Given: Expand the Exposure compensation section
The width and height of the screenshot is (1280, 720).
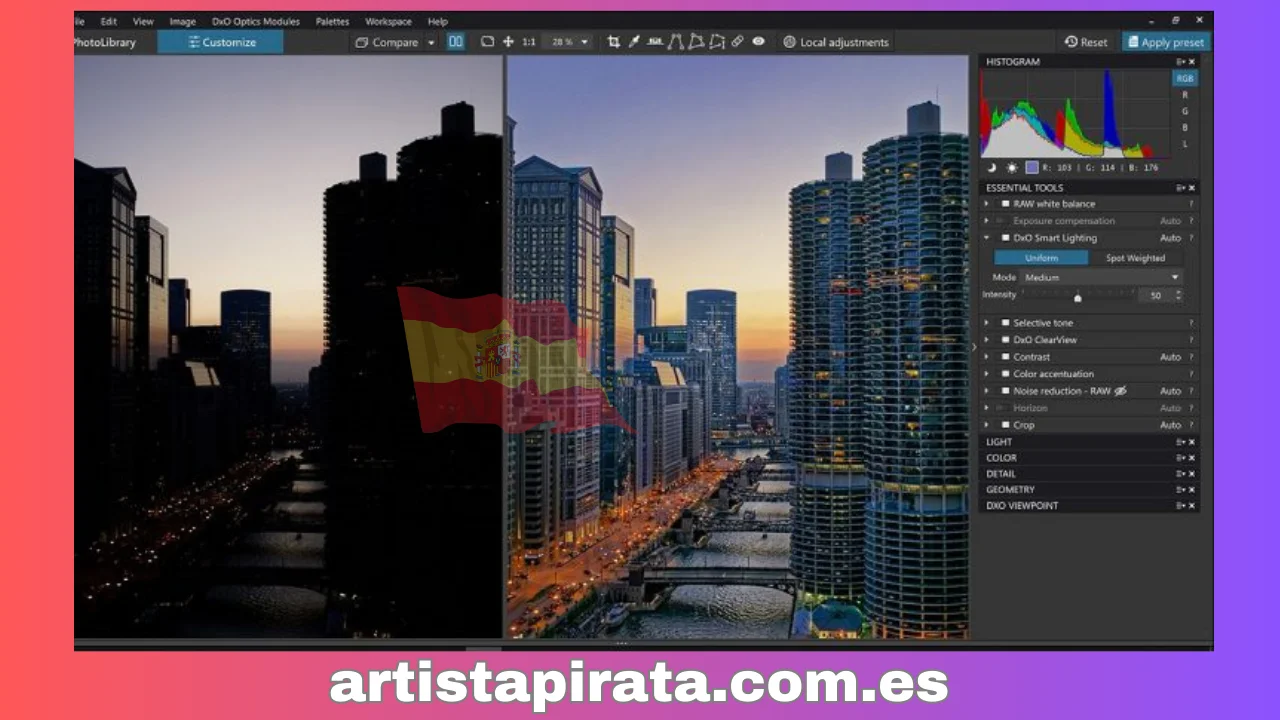Looking at the screenshot, I should coord(987,221).
